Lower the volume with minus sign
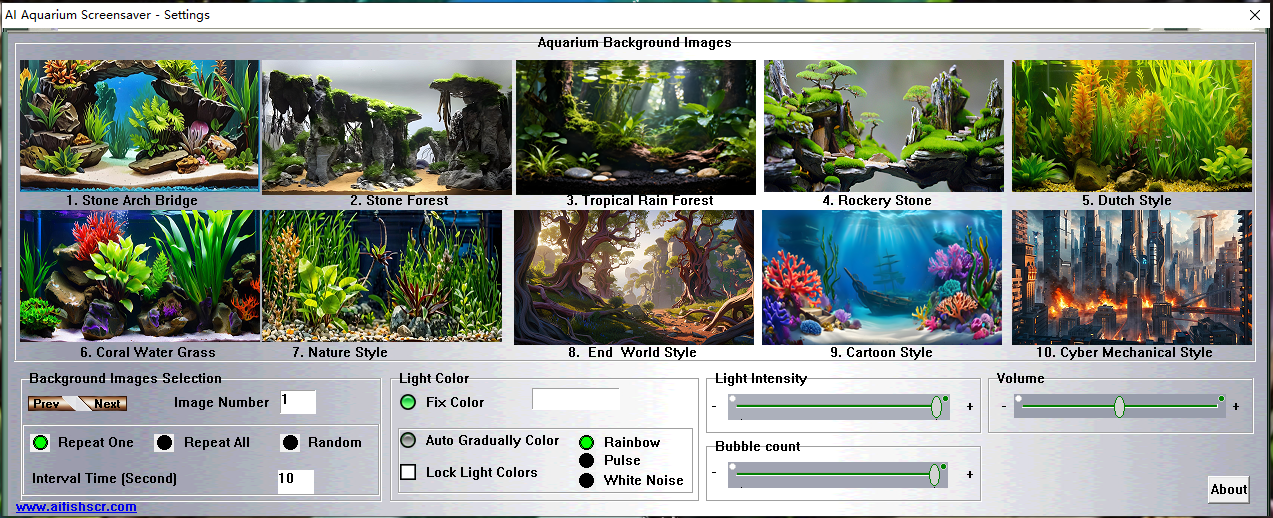The image size is (1273, 518). point(1004,407)
